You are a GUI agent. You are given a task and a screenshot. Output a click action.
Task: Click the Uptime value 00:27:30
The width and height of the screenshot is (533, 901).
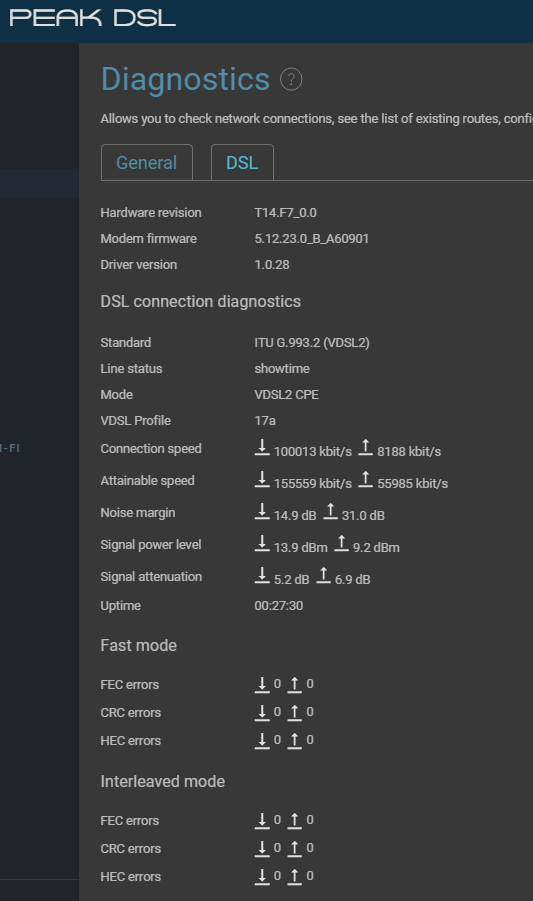tap(279, 606)
